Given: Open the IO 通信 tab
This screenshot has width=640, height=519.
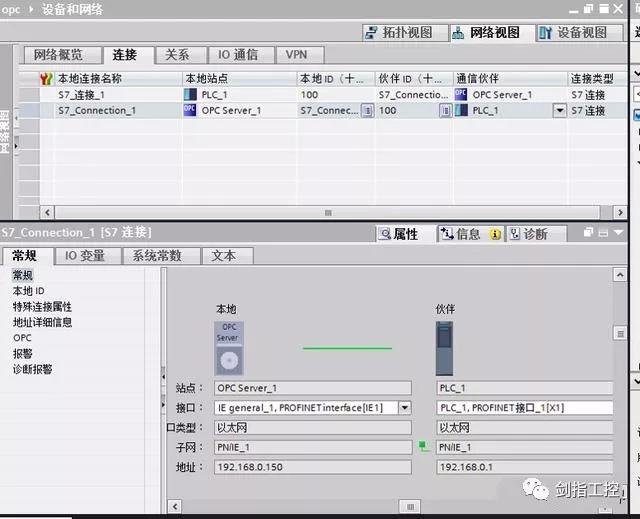Looking at the screenshot, I should (237, 55).
